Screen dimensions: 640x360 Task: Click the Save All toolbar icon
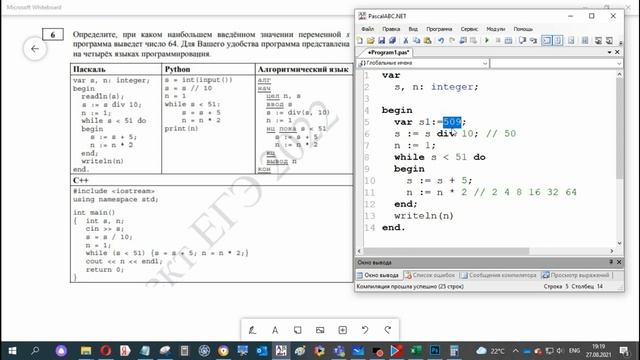pyautogui.click(x=392, y=40)
